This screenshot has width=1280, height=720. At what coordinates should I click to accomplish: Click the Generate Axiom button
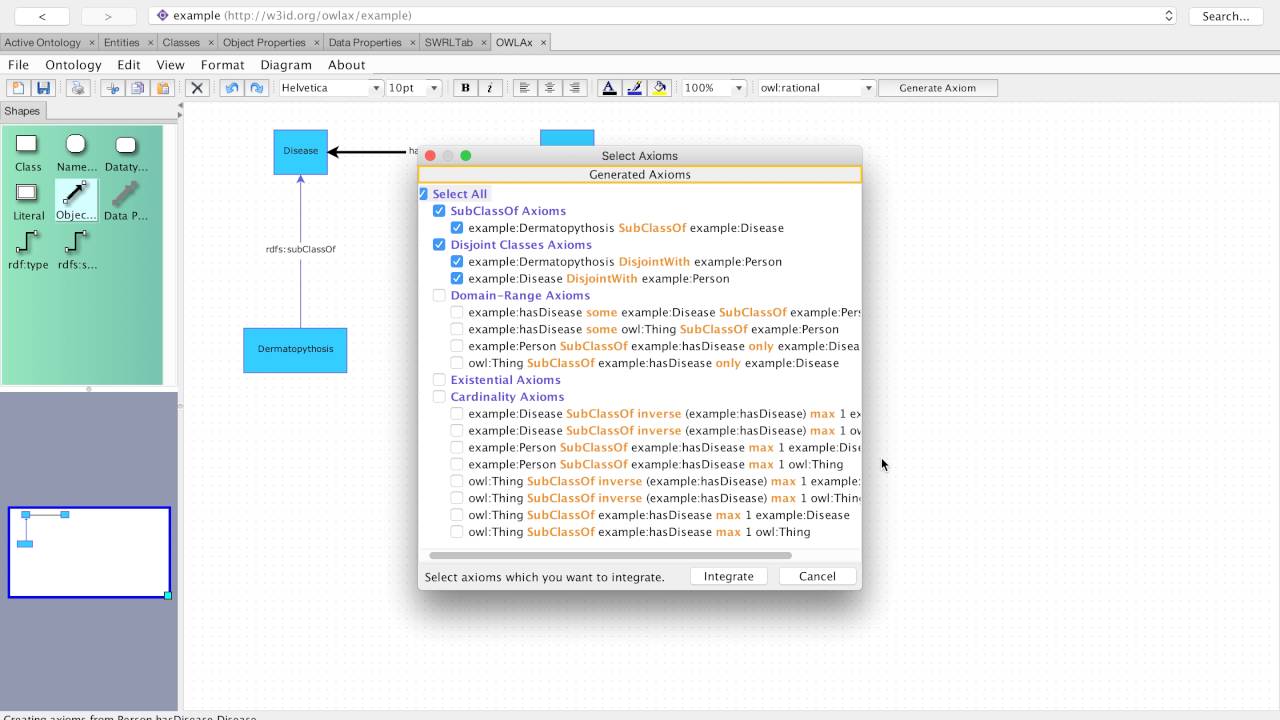(x=937, y=88)
